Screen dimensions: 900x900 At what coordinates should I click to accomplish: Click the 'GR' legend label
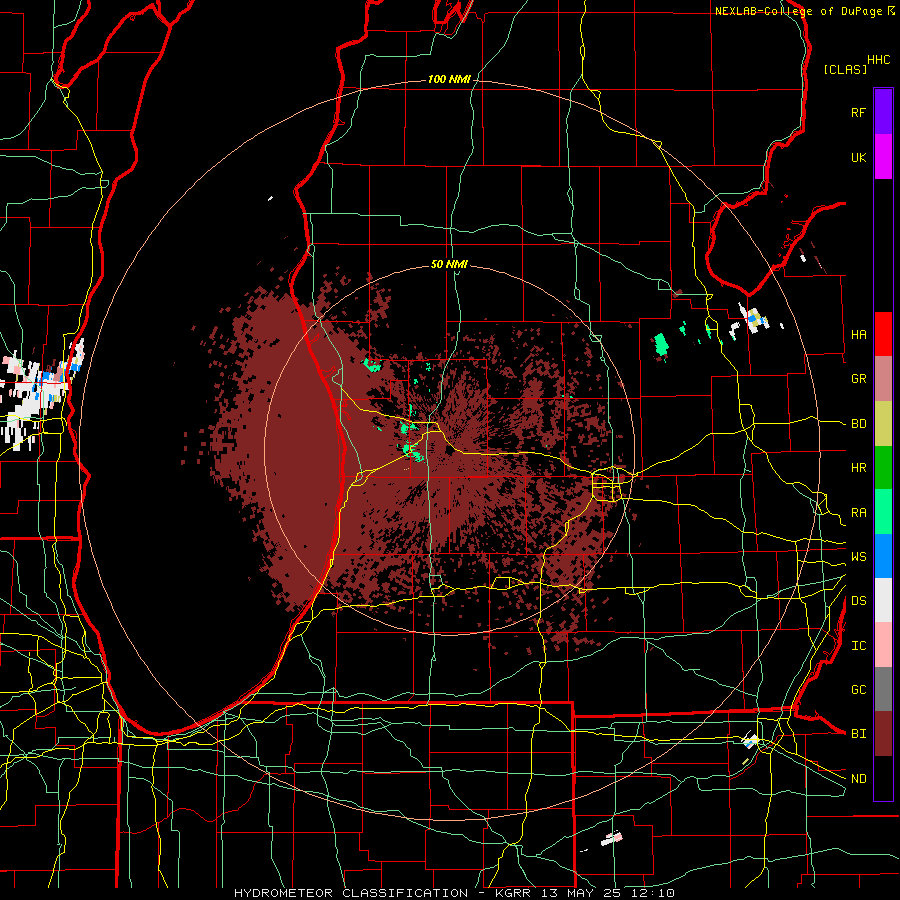858,379
